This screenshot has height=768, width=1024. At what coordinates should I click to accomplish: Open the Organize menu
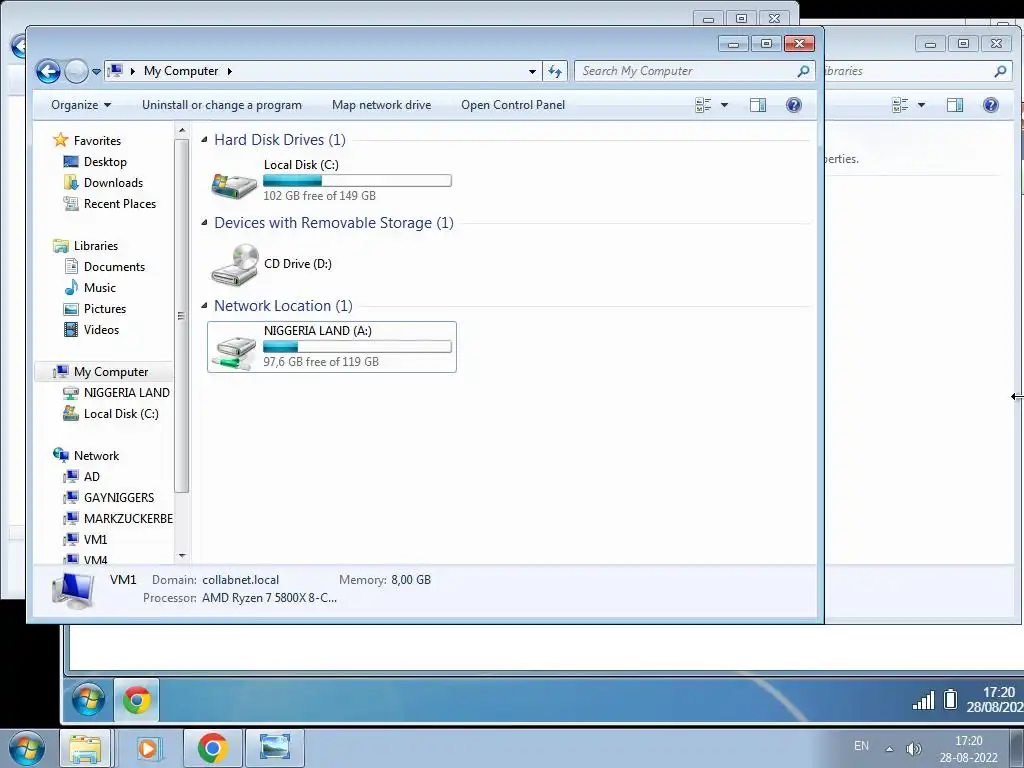click(x=81, y=105)
